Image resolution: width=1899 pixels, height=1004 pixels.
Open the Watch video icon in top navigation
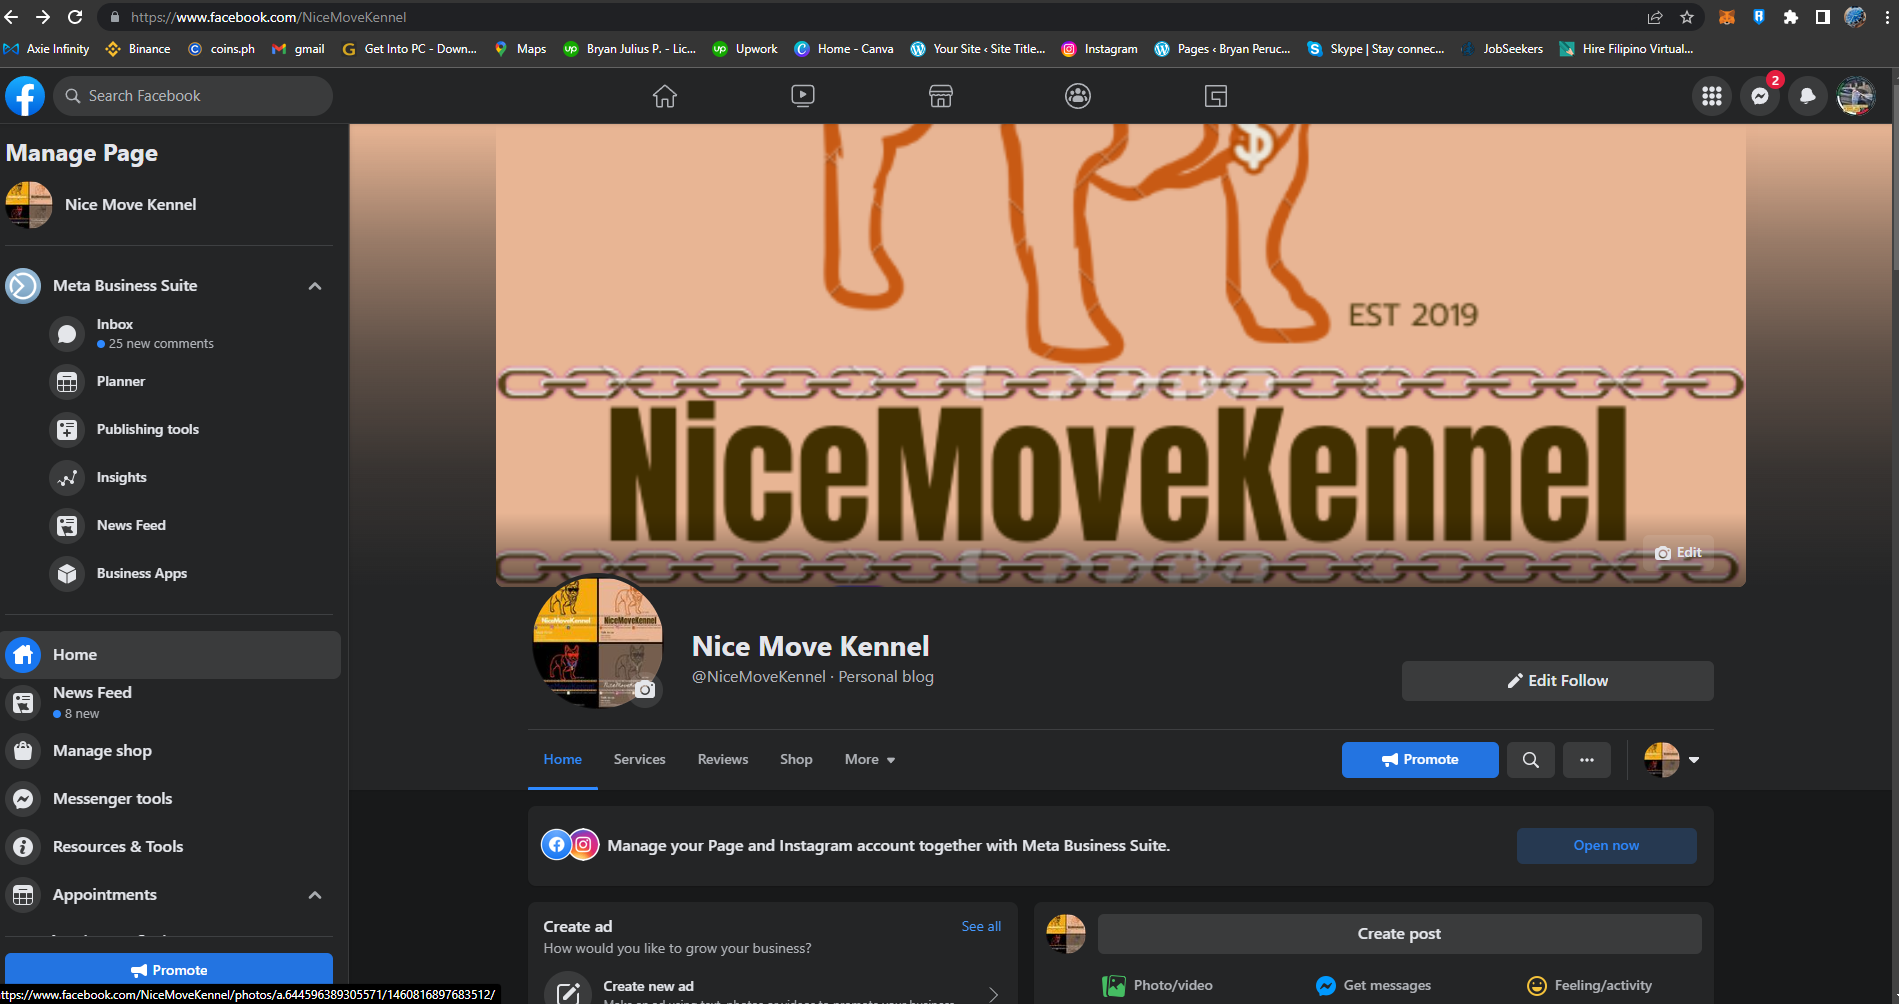click(803, 96)
